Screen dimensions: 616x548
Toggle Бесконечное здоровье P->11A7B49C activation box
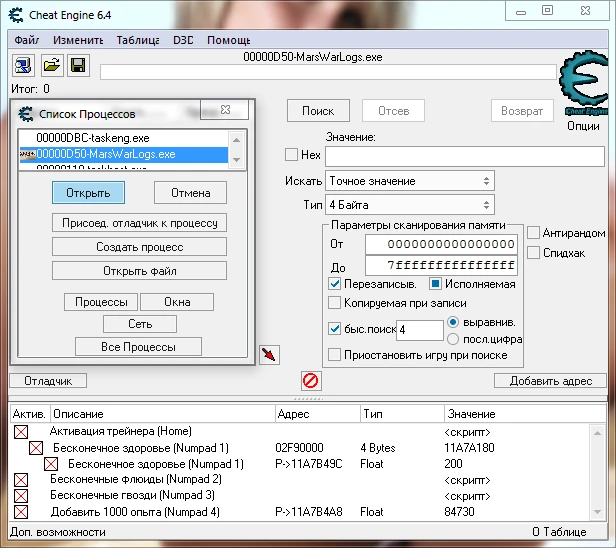(51, 464)
